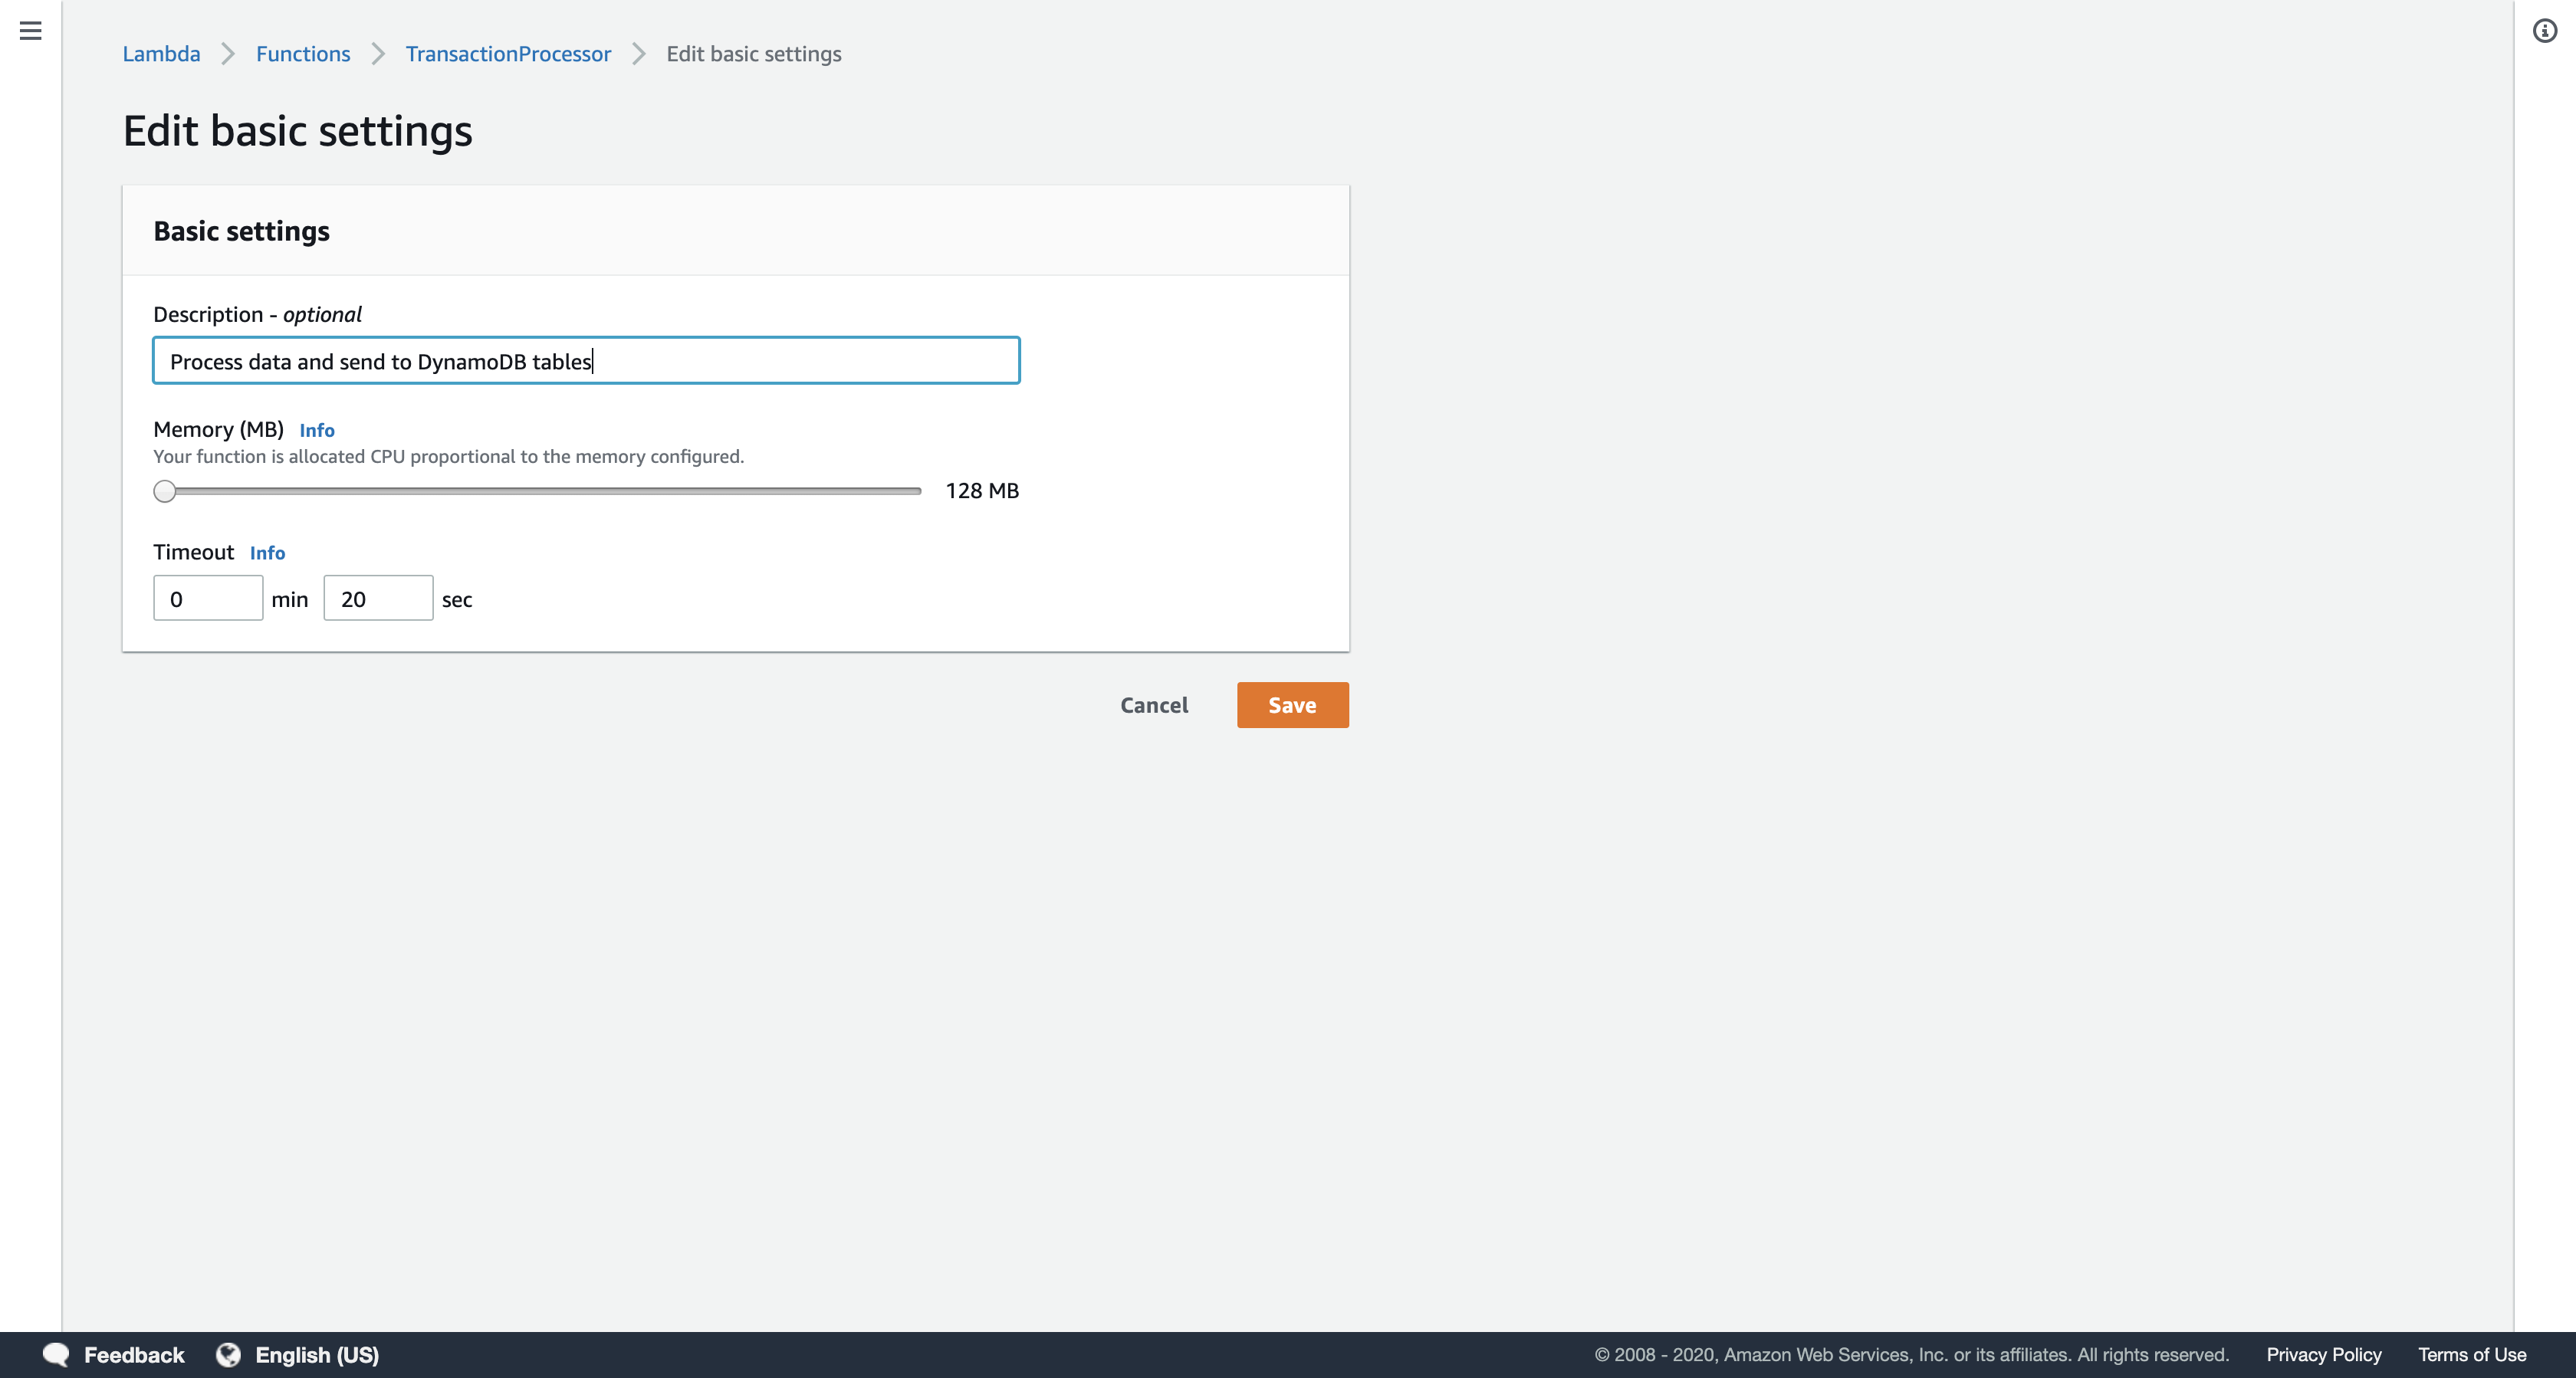Click the middle of memory slider track

pyautogui.click(x=540, y=491)
